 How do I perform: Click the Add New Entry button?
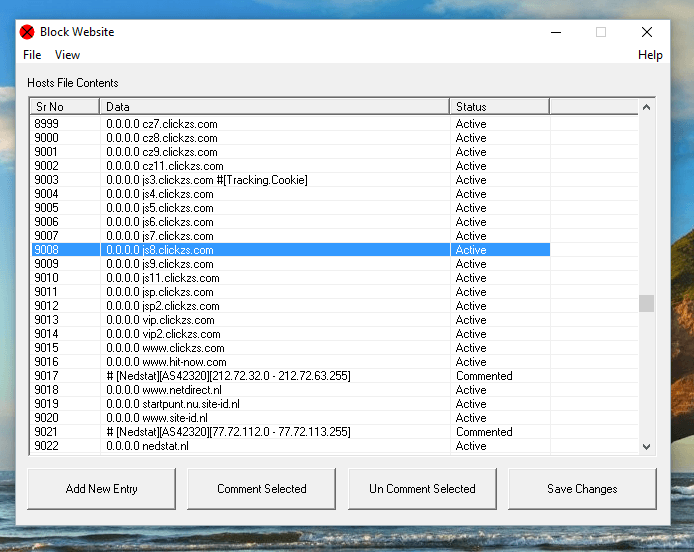[101, 489]
